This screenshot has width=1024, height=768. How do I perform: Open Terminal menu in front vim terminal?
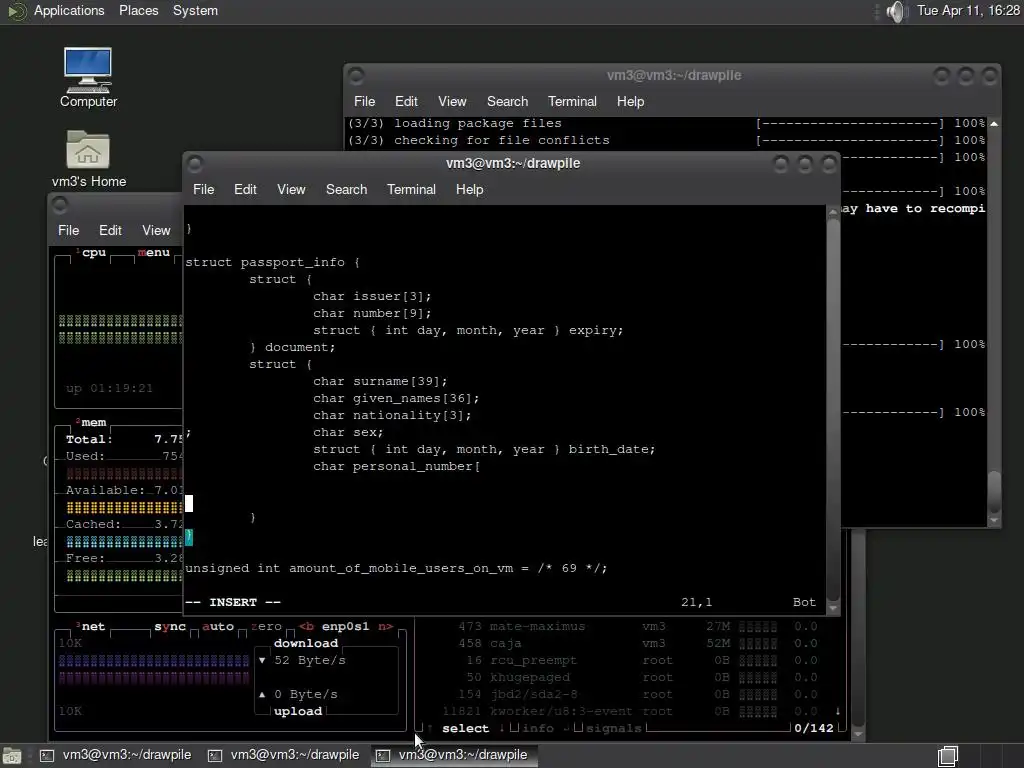click(411, 189)
